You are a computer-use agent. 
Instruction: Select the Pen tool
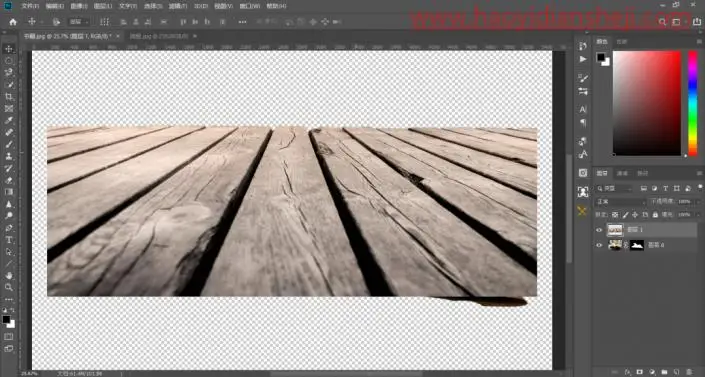pyautogui.click(x=9, y=228)
